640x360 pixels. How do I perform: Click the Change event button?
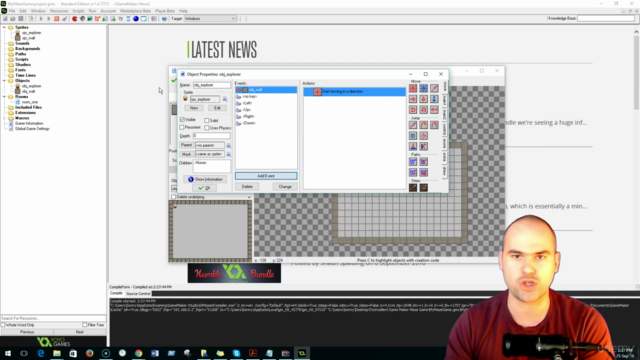[x=285, y=187]
